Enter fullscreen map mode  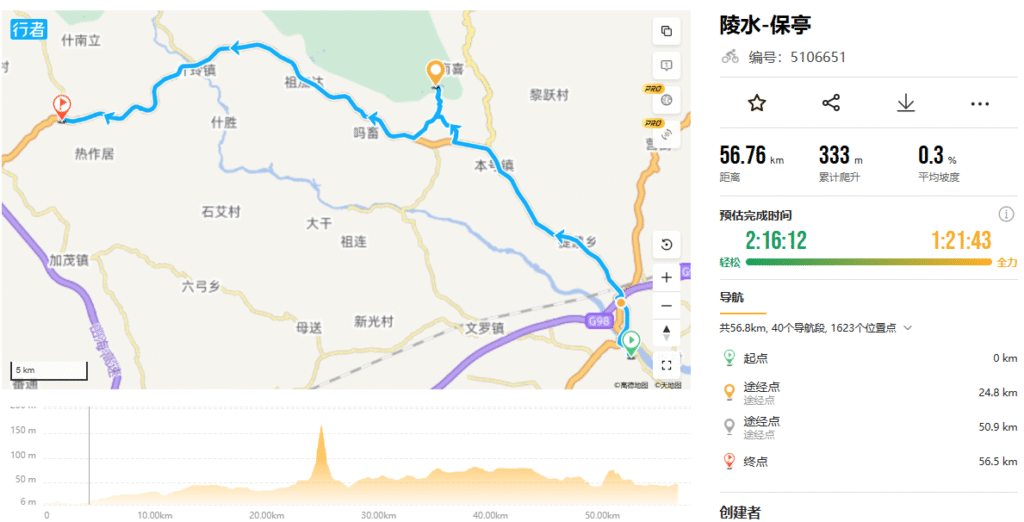666,365
